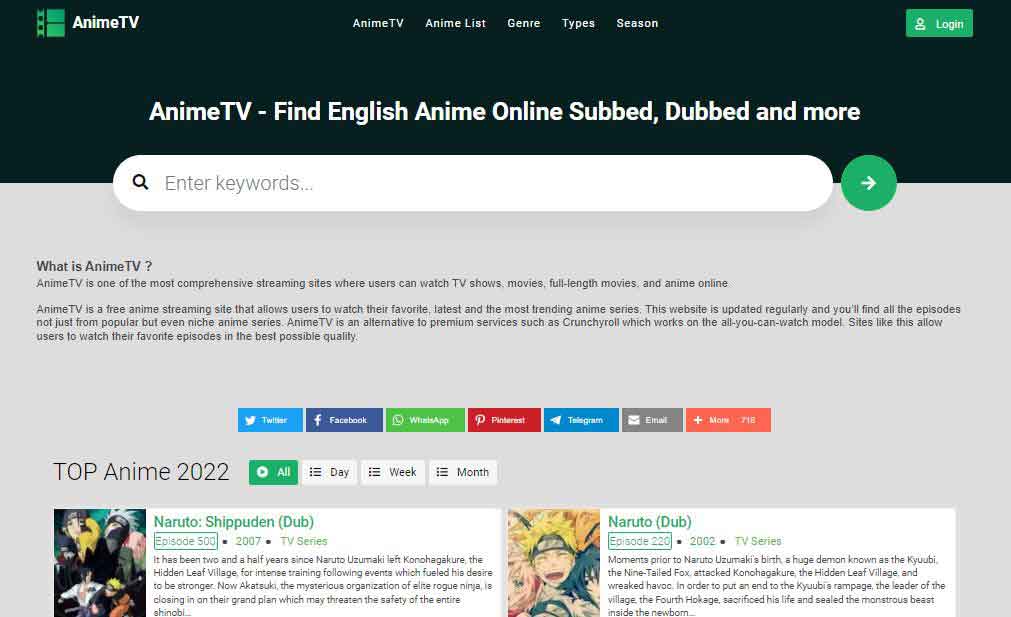
Task: Click the Login button
Action: point(938,23)
